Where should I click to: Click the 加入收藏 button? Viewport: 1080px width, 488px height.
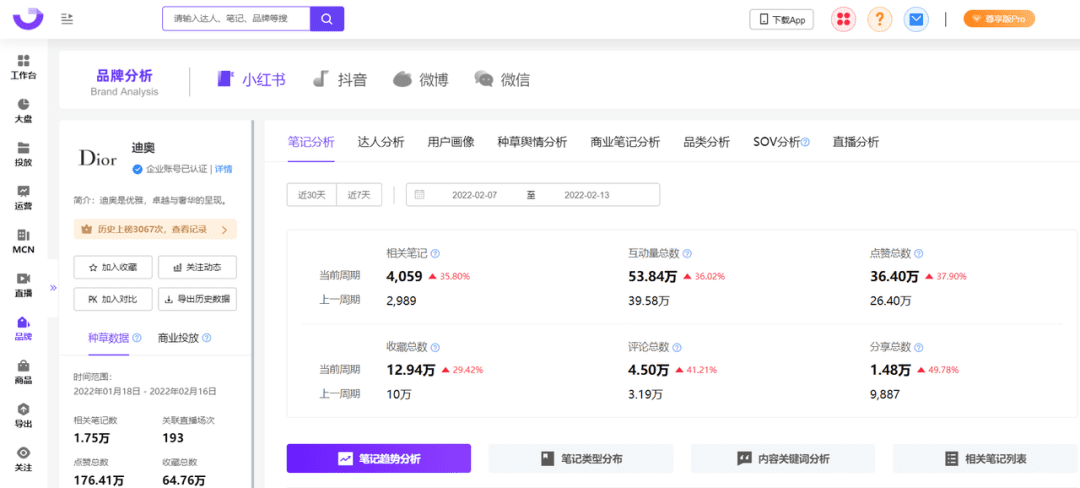113,267
